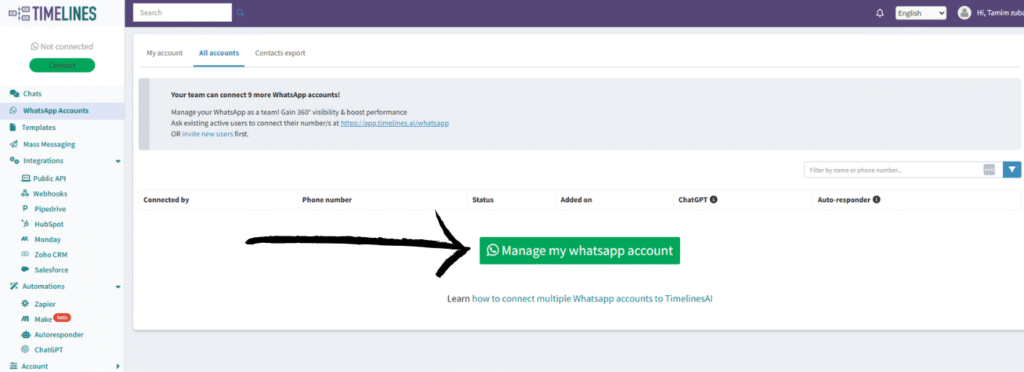Click the Hi, Tamim user name

click(999, 13)
